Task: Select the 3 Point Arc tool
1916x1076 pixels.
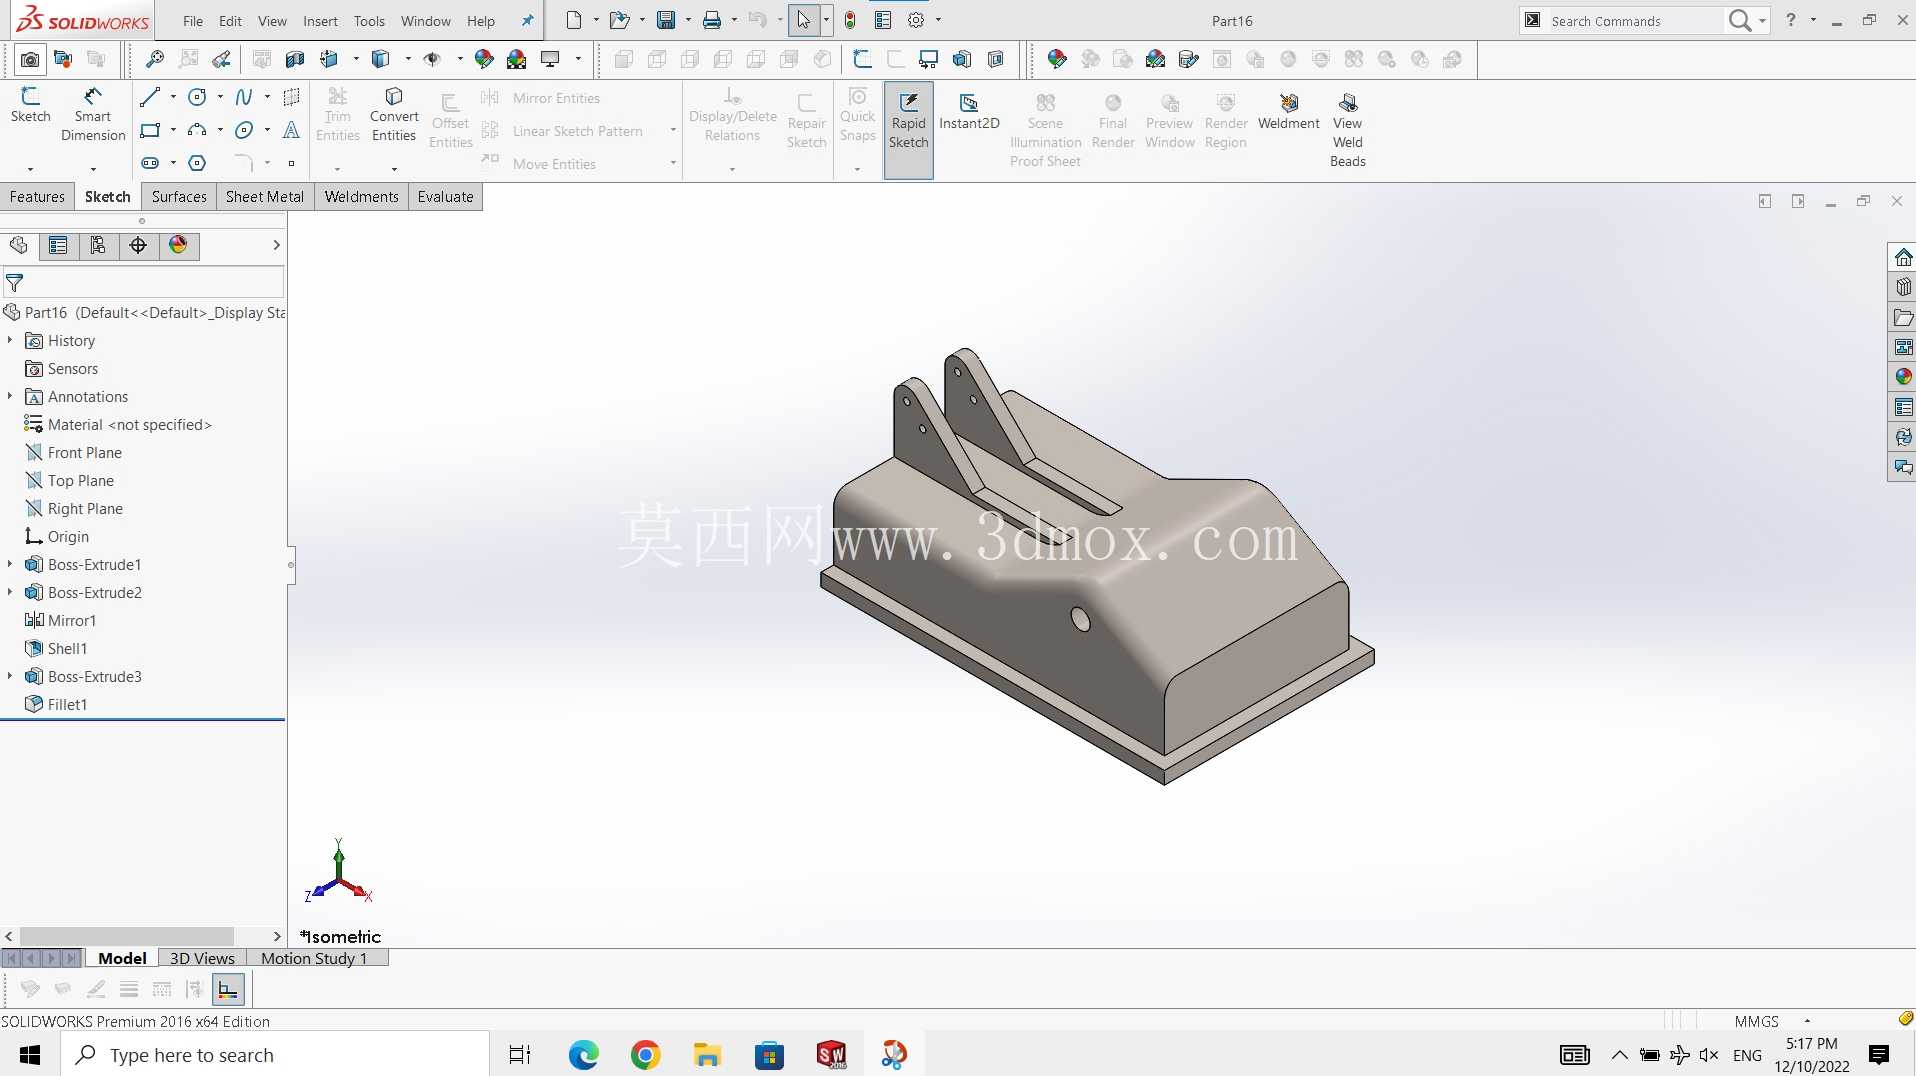Action: pos(197,130)
